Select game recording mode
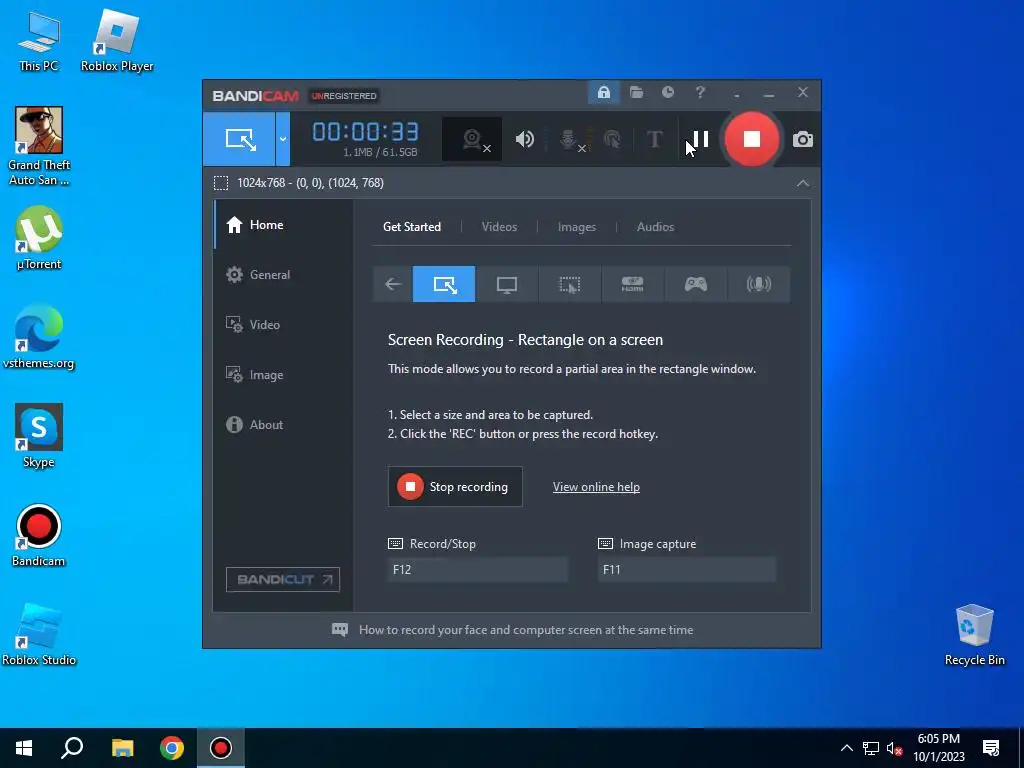Viewport: 1024px width, 768px height. click(x=696, y=284)
